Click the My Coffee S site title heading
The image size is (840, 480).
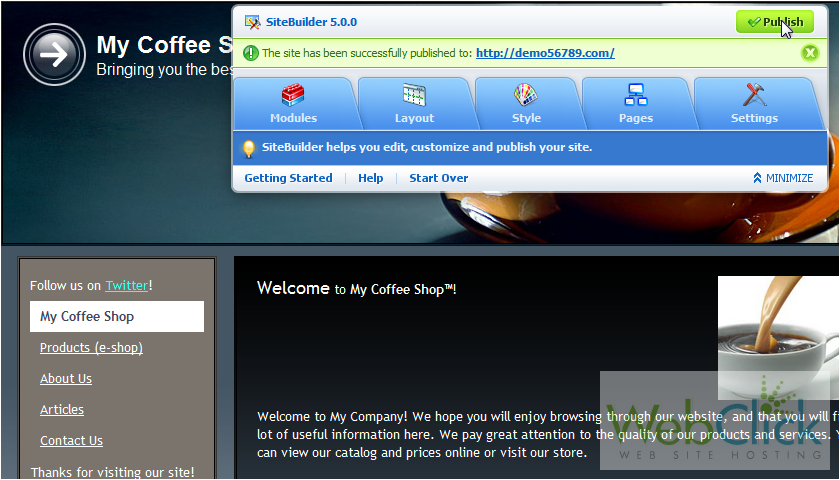pyautogui.click(x=164, y=45)
